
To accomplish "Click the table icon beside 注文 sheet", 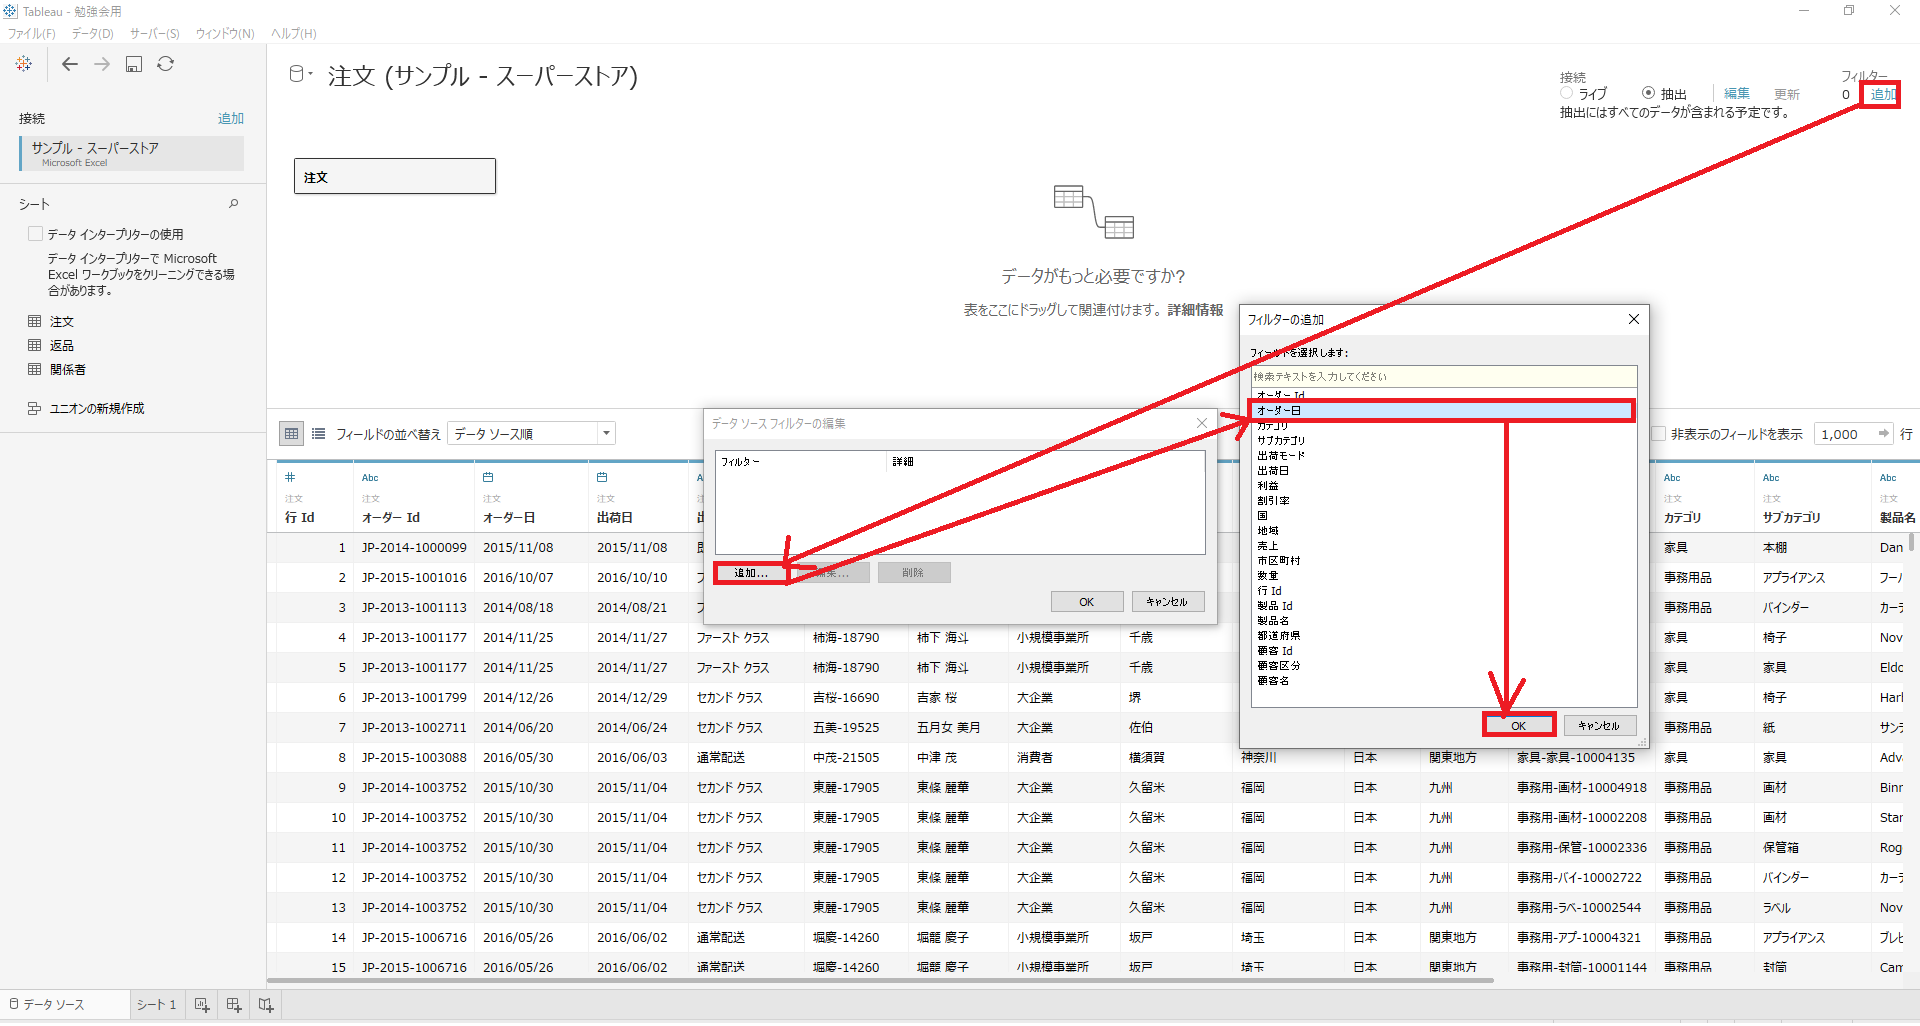I will tap(35, 322).
